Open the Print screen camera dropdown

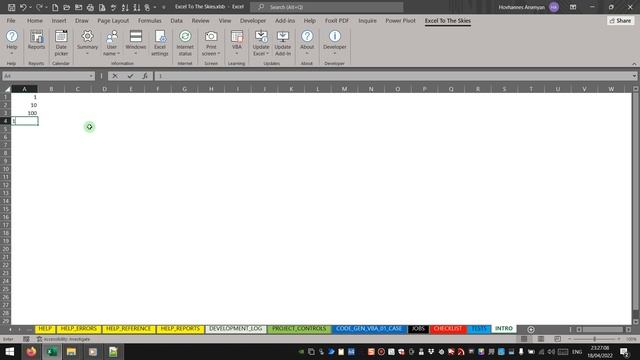click(211, 42)
